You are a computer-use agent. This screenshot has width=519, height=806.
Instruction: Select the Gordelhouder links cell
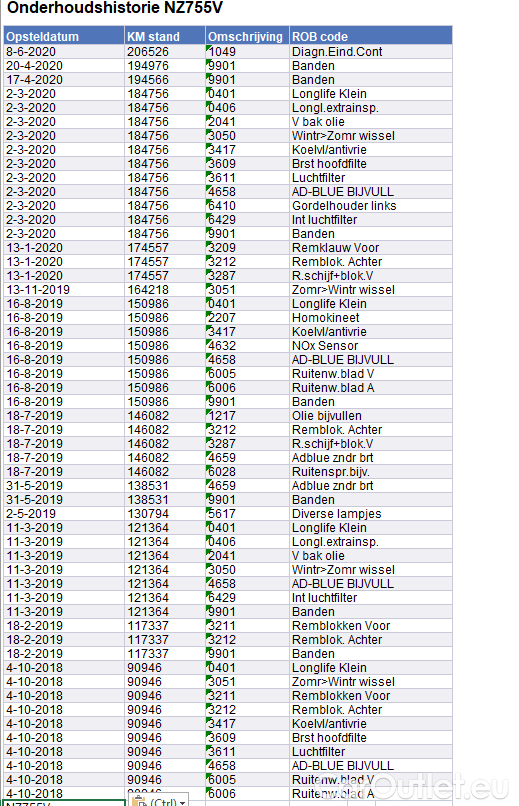(x=370, y=206)
